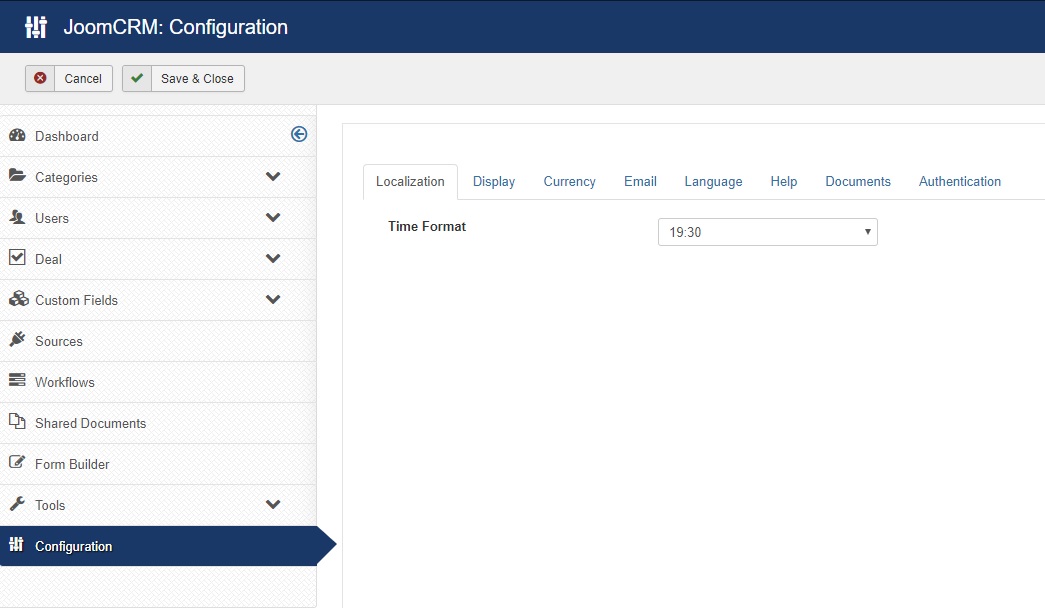The width and height of the screenshot is (1045, 608).
Task: Expand the Users menu chevron
Action: tap(273, 217)
